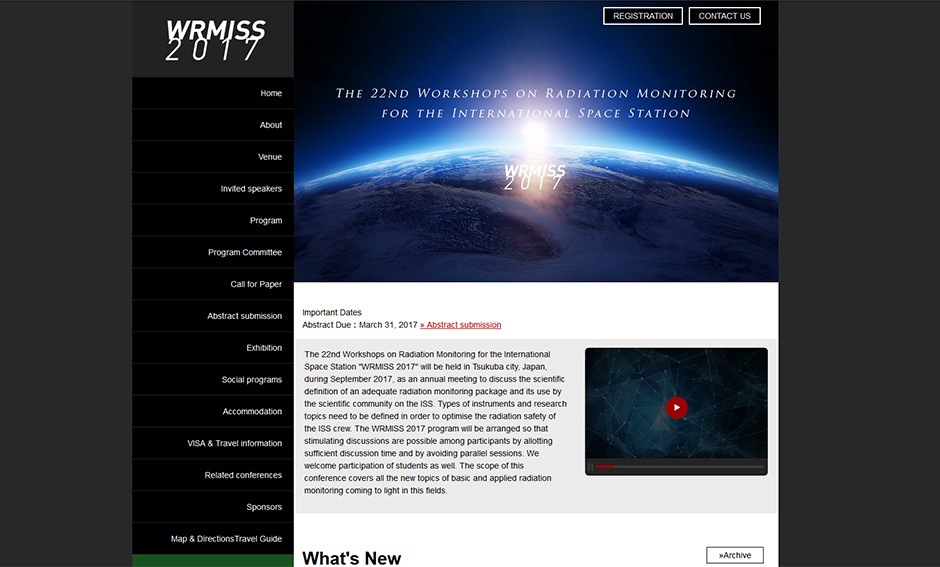Open the Contact Us page
The image size is (940, 567).
724,16
